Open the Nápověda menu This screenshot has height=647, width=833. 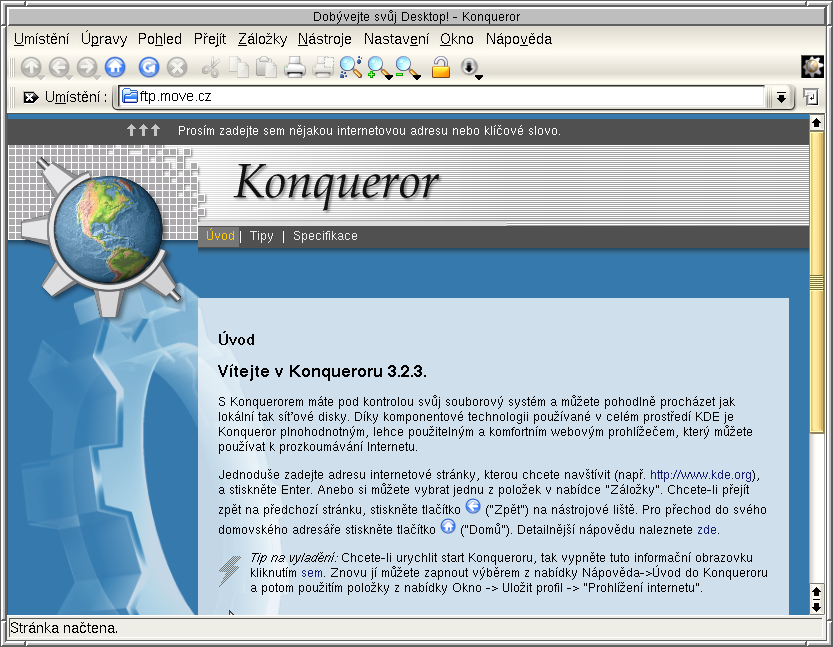519,39
